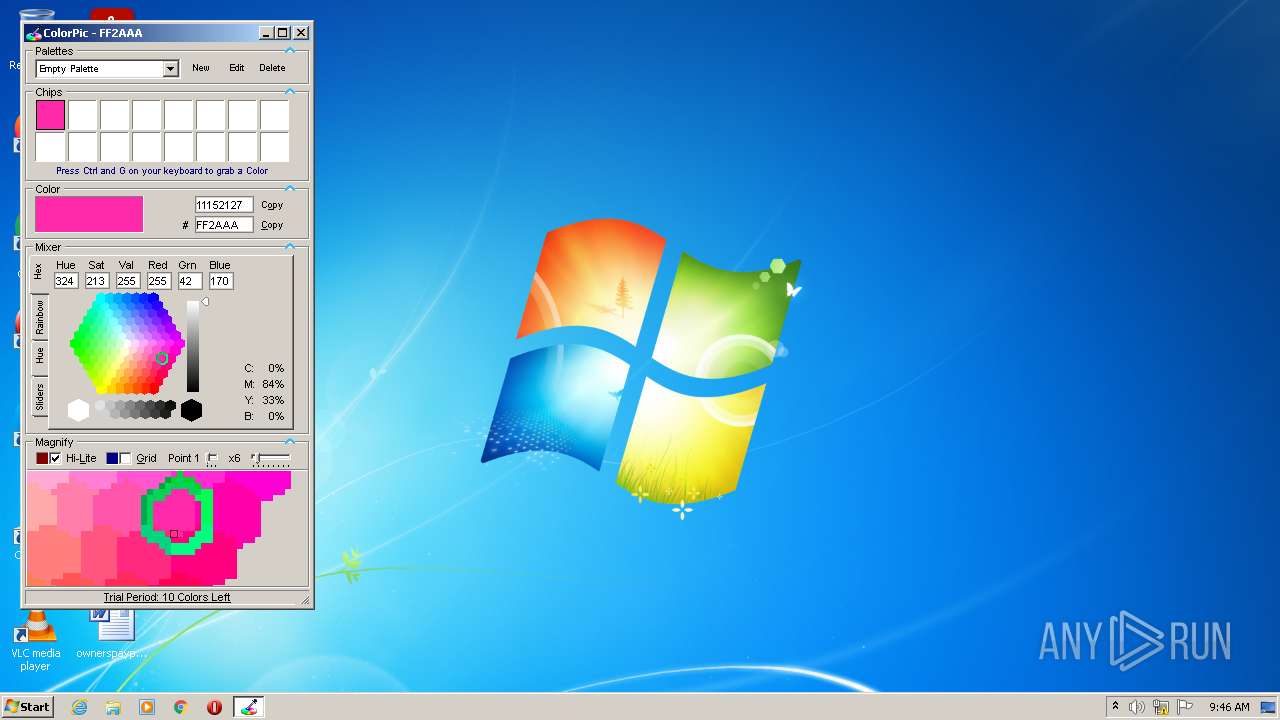Click the navy blue Grid color swatch
Viewport: 1280px width, 720px height.
[112, 459]
